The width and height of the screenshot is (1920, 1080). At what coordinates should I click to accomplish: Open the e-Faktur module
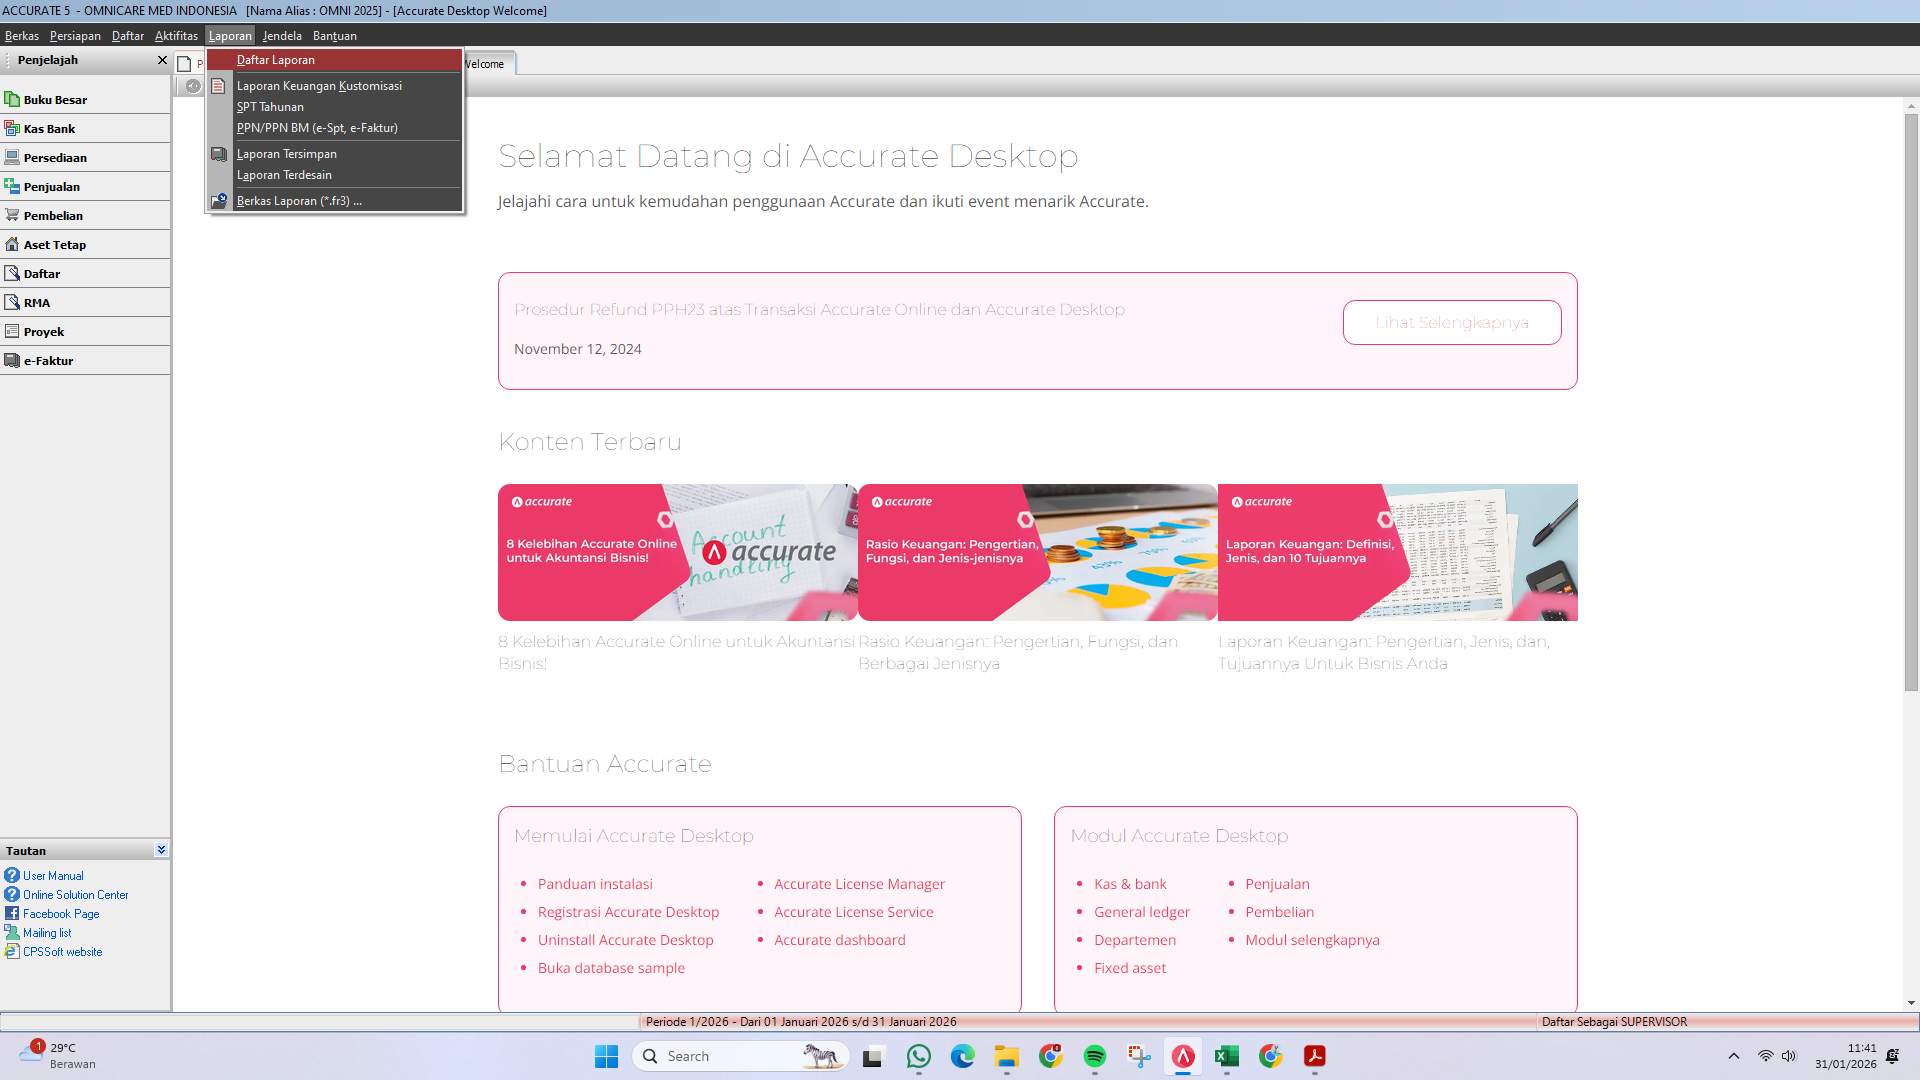pyautogui.click(x=47, y=360)
